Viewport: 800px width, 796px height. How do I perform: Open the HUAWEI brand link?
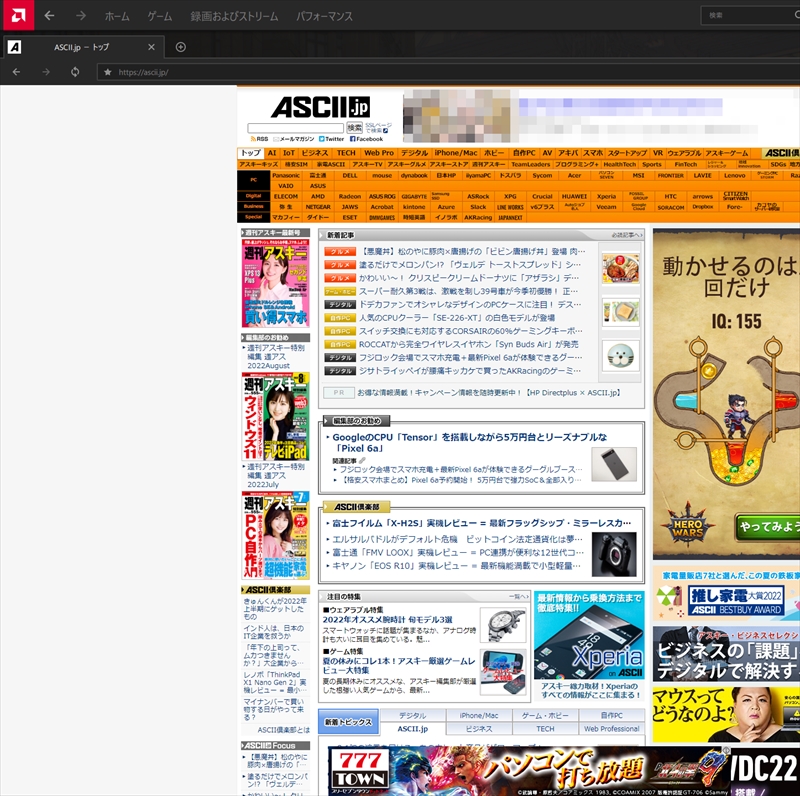coord(574,196)
